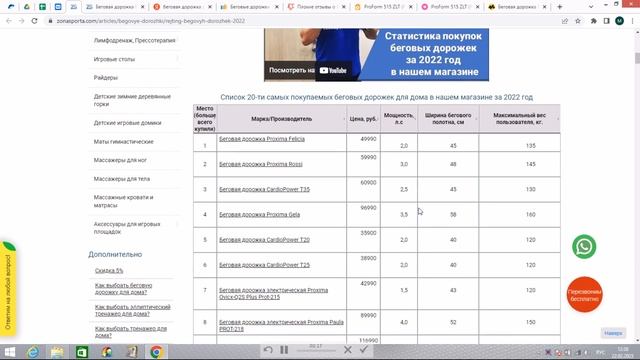Restart recording with the undo arrow
Image resolution: width=640 pixels, height=360 pixels.
pos(268,350)
